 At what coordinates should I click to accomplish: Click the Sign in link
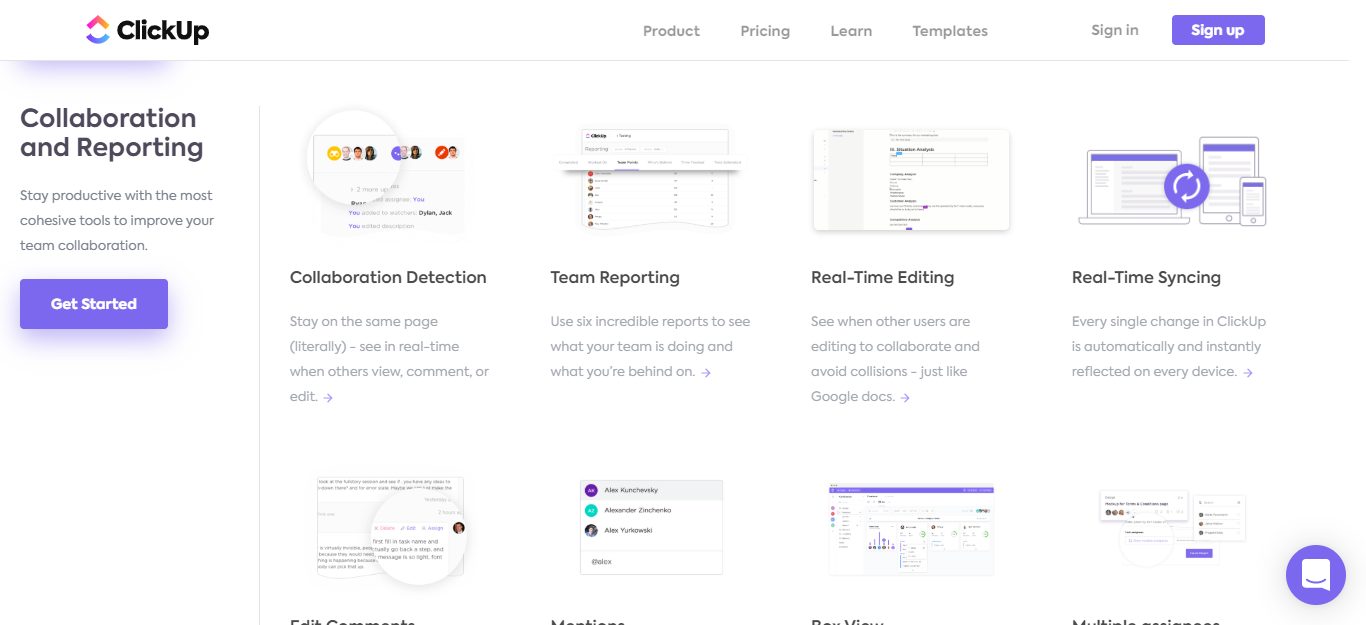(x=1115, y=30)
